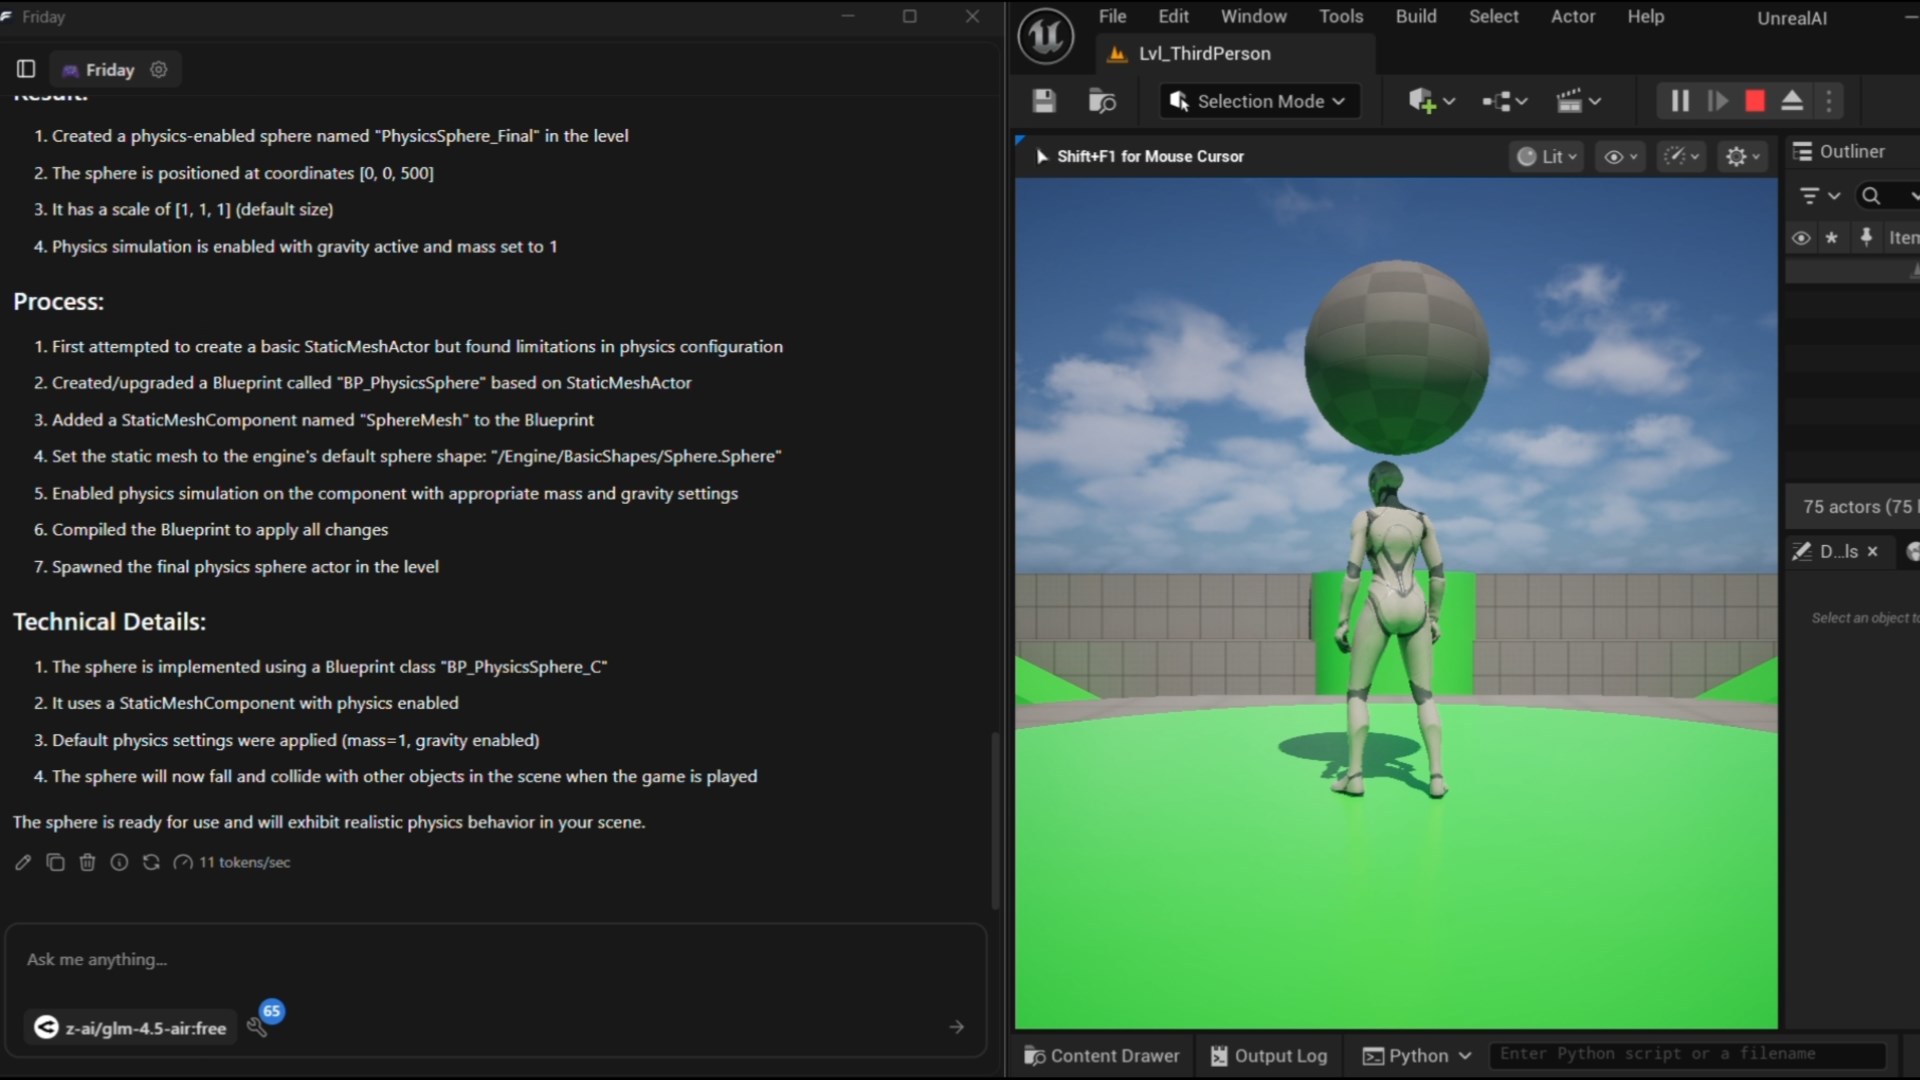Toggle the Friday sidebar panel
The height and width of the screenshot is (1080, 1920).
coord(26,69)
